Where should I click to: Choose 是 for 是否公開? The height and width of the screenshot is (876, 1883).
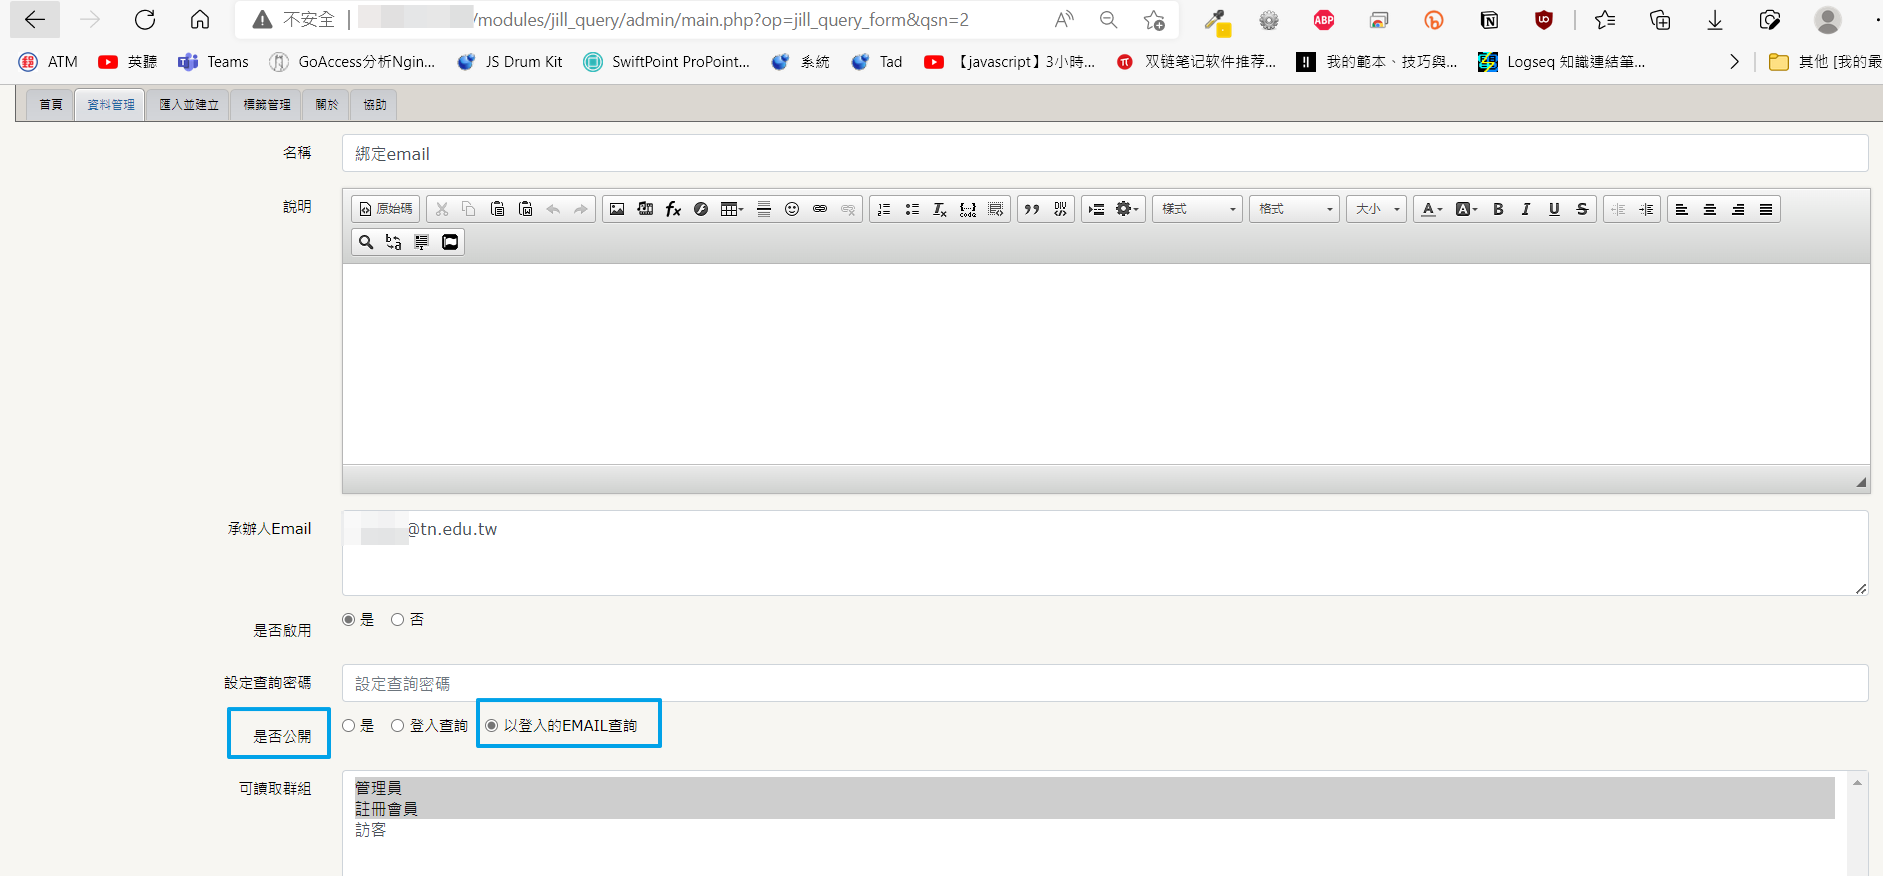(x=349, y=726)
